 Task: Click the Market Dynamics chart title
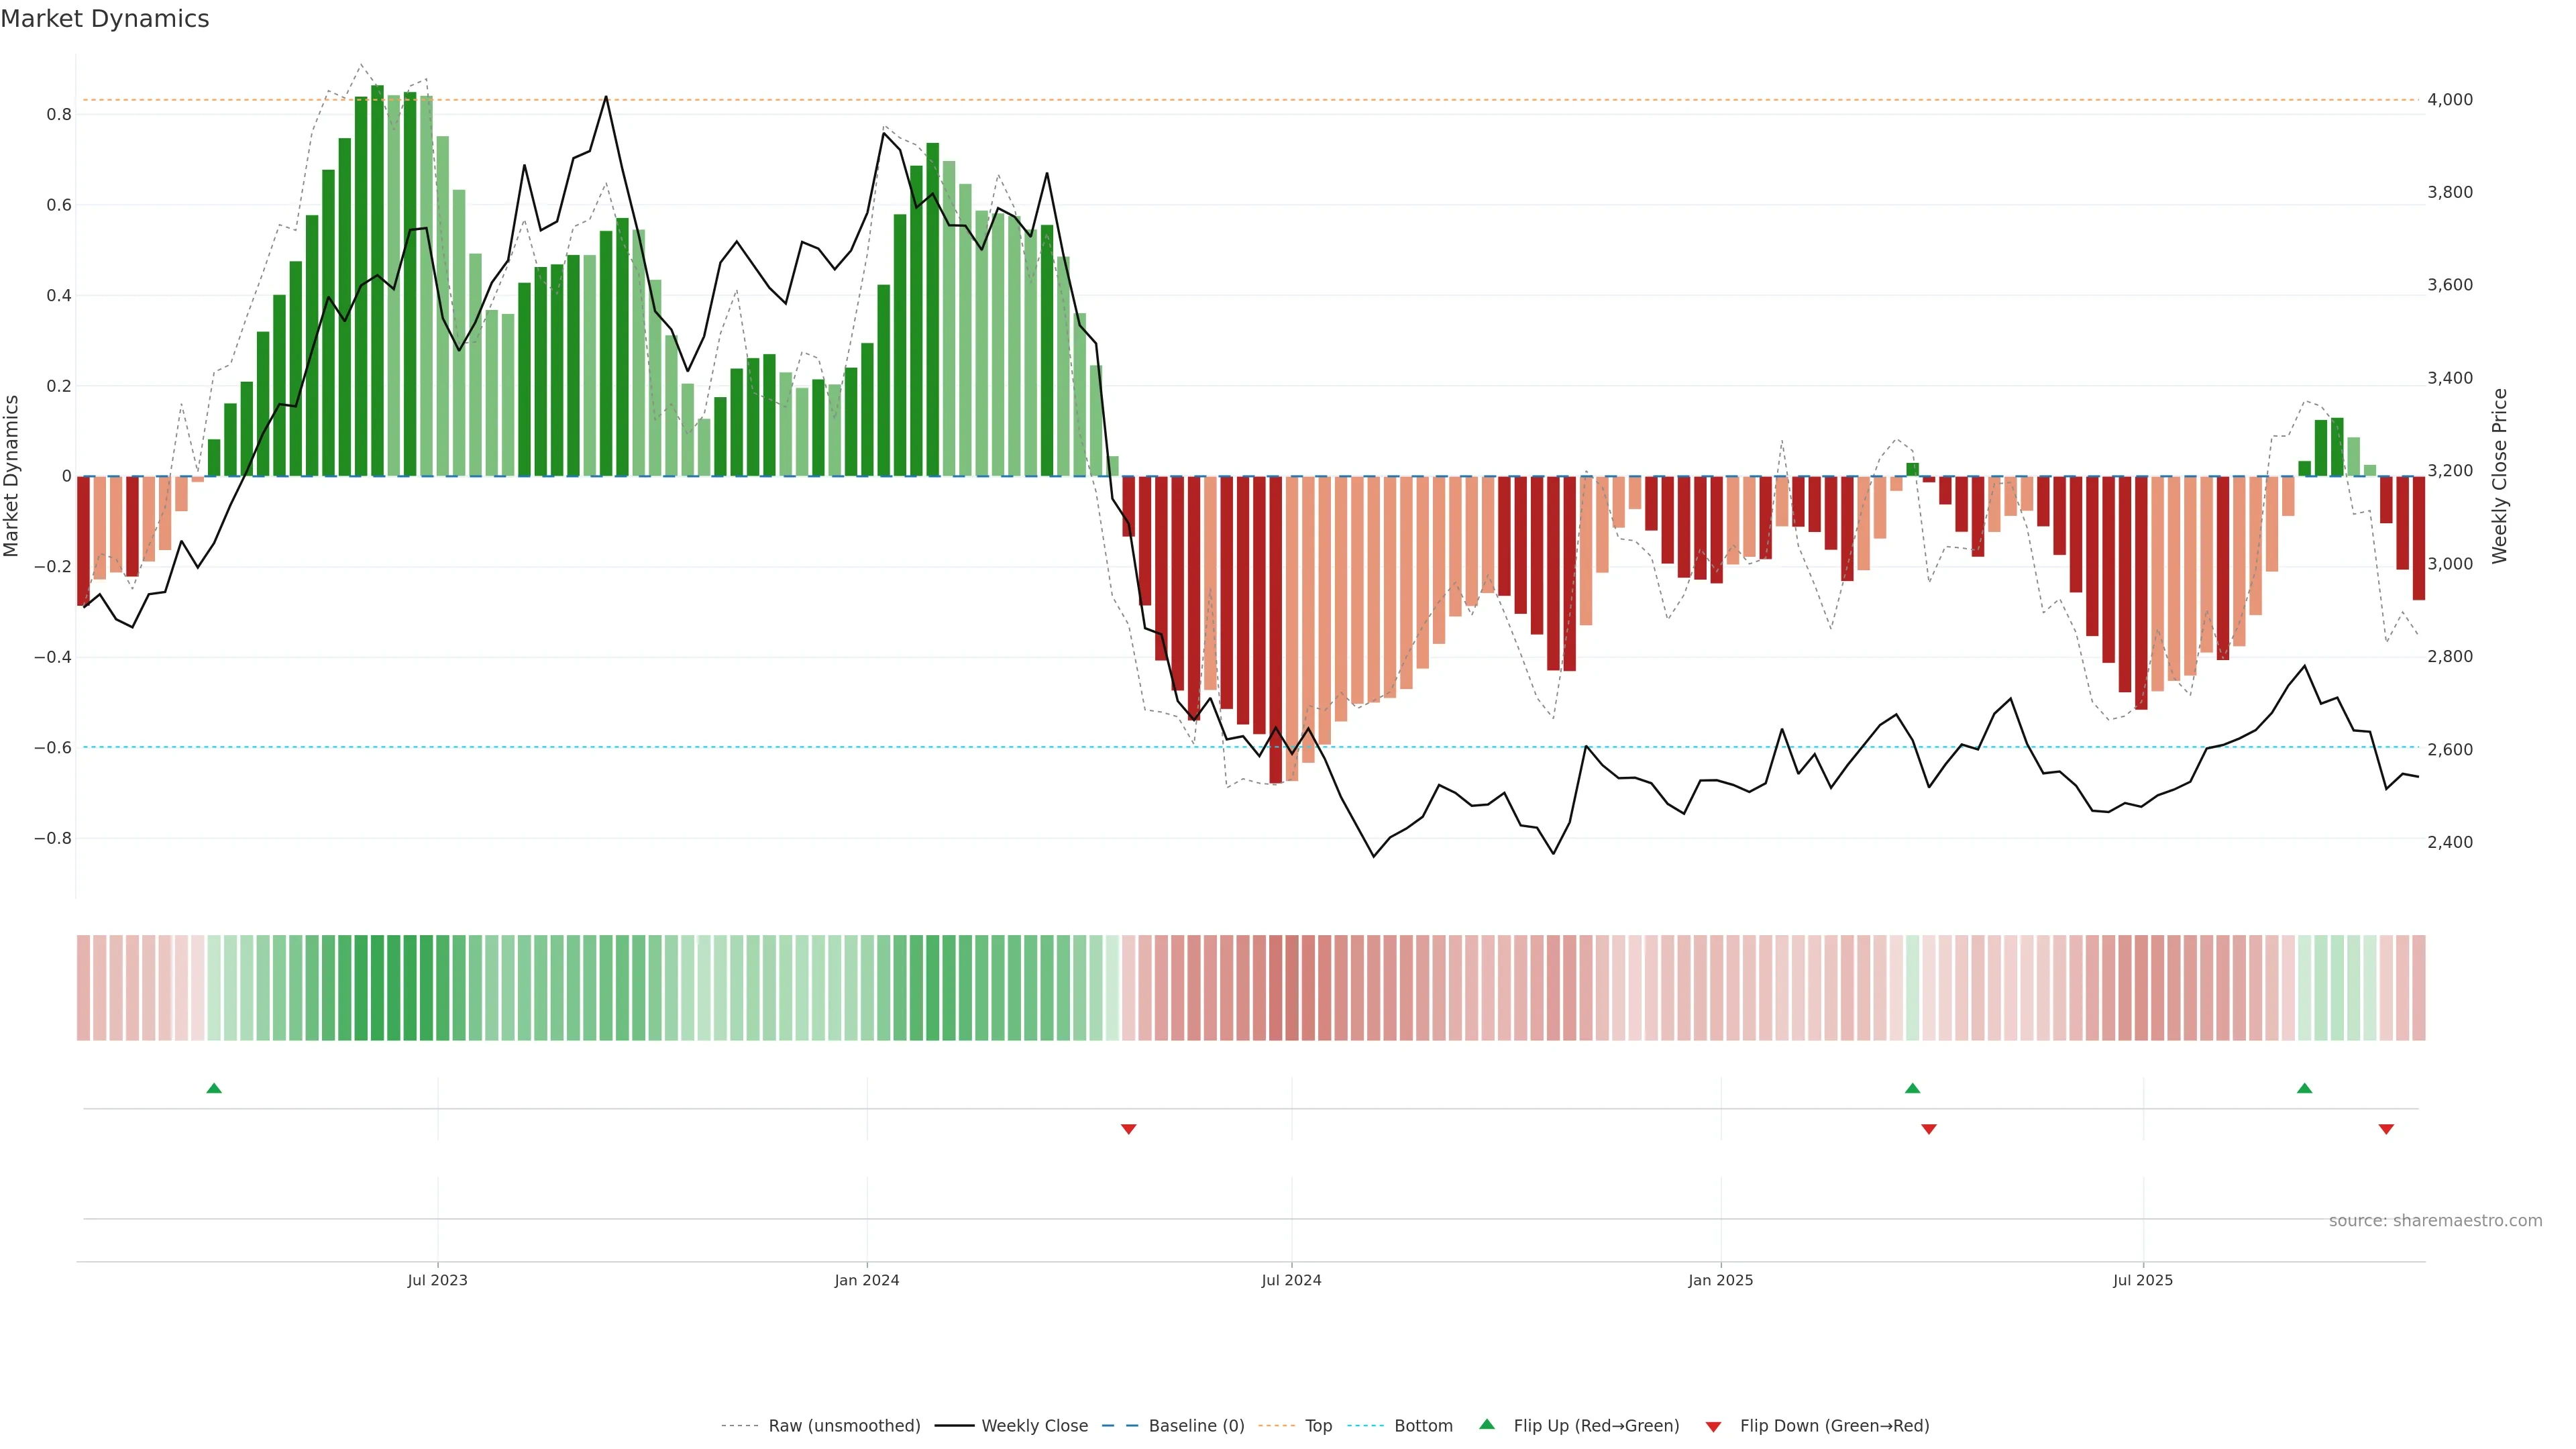[x=105, y=19]
